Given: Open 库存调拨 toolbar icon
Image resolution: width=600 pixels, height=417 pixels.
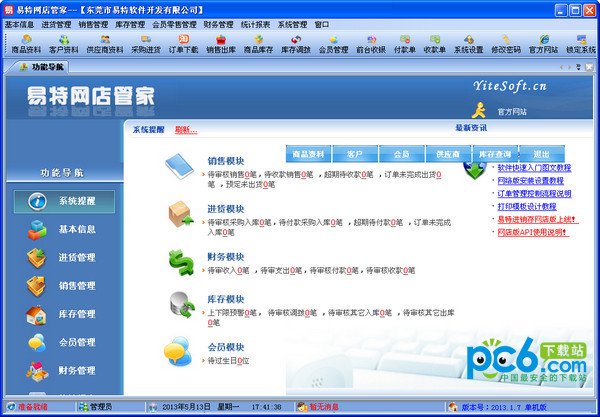Looking at the screenshot, I should pos(296,44).
